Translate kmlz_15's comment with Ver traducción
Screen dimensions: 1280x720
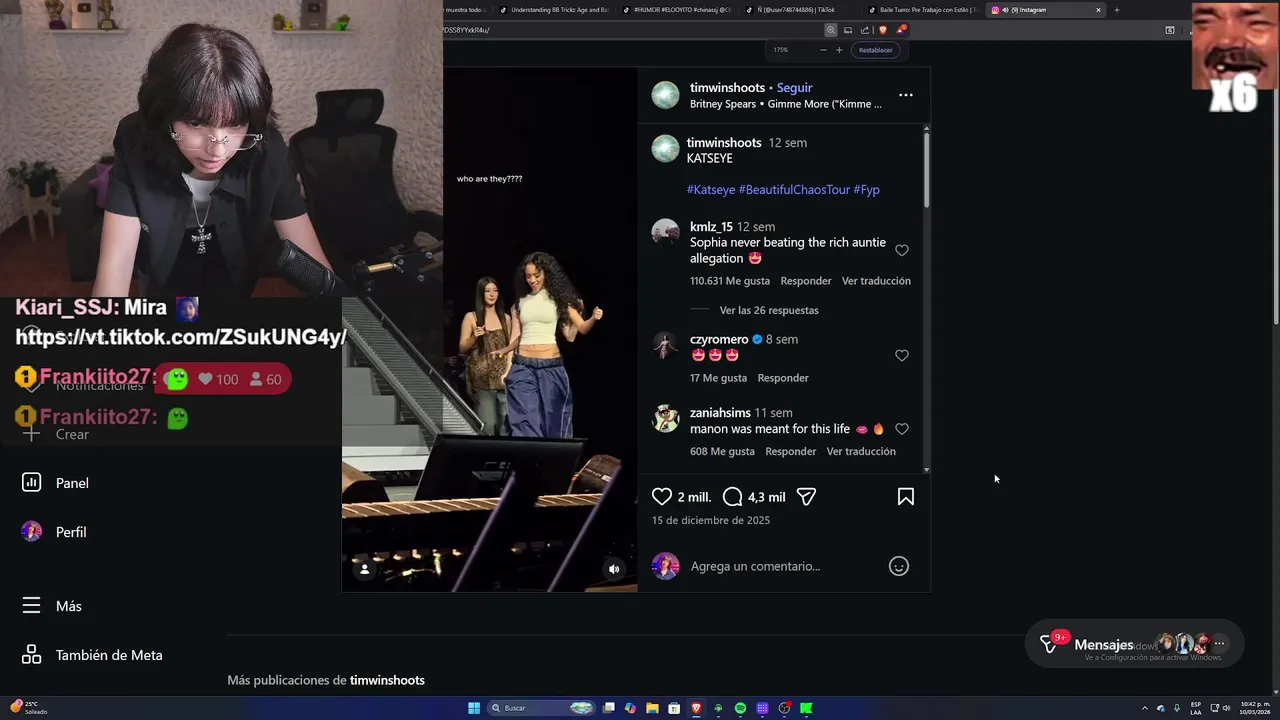pos(876,281)
